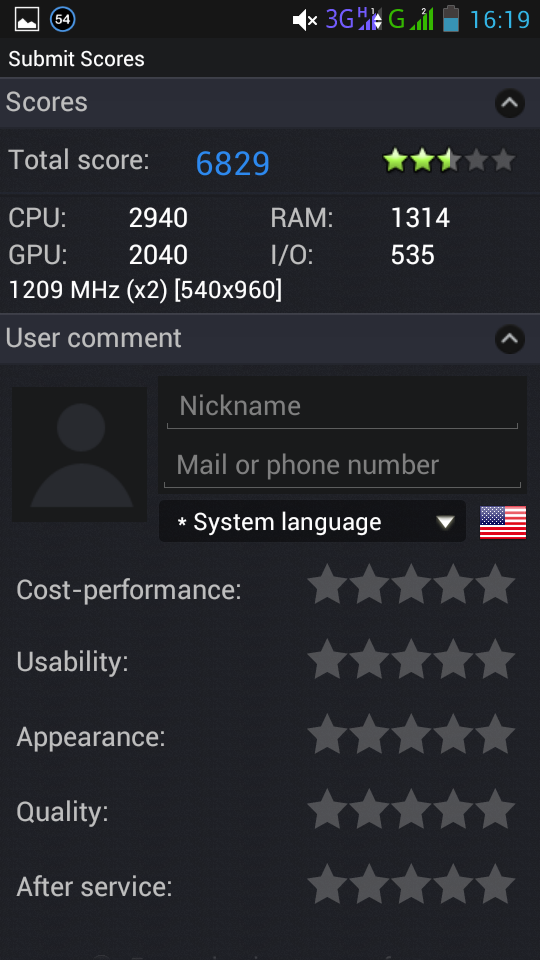Rate After service with one star

click(327, 884)
